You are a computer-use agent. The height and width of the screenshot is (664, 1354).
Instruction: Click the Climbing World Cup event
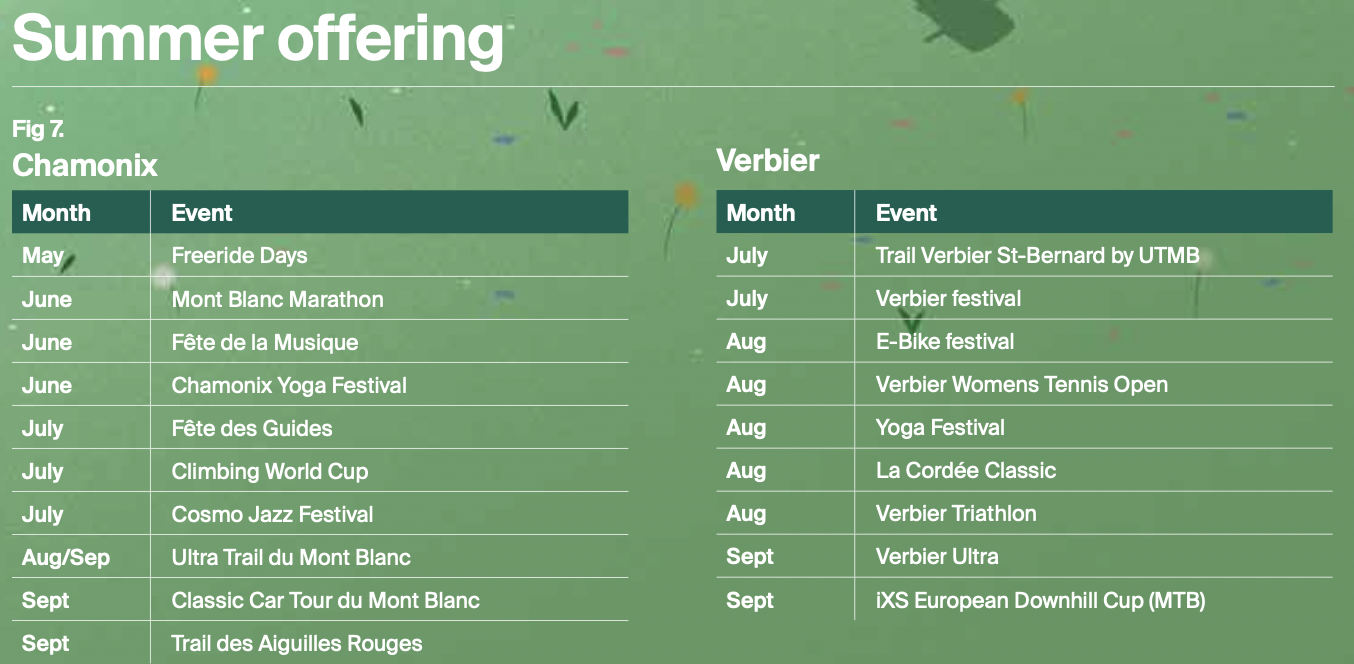point(270,471)
